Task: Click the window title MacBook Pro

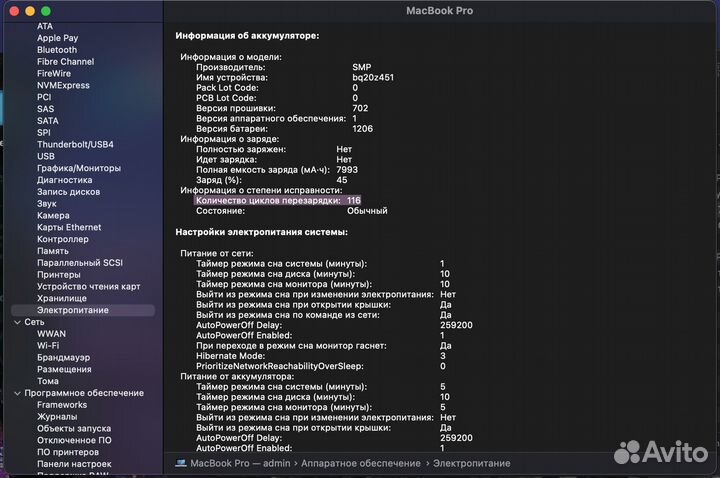Action: 439,11
